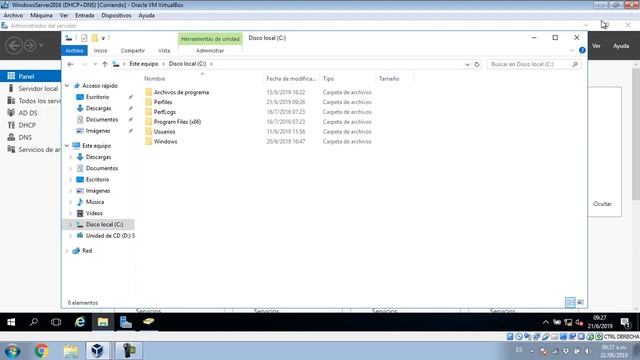640x360 pixels.
Task: Click the Explorer up-one-level arrow
Action: point(105,64)
